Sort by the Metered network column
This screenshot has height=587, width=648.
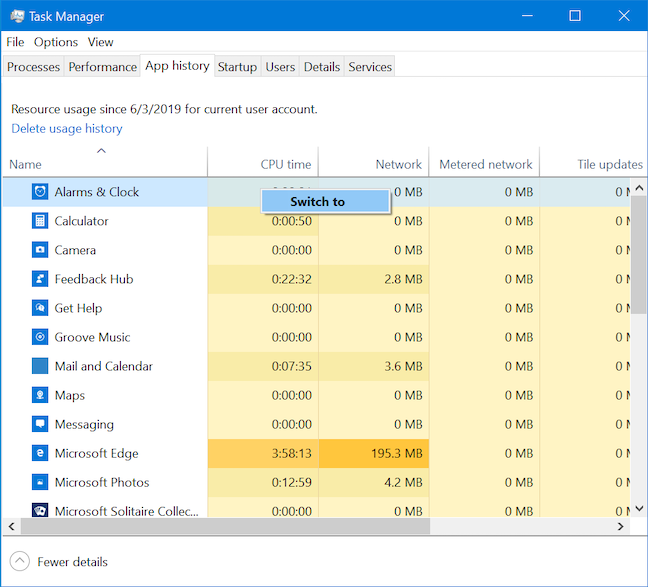(484, 164)
